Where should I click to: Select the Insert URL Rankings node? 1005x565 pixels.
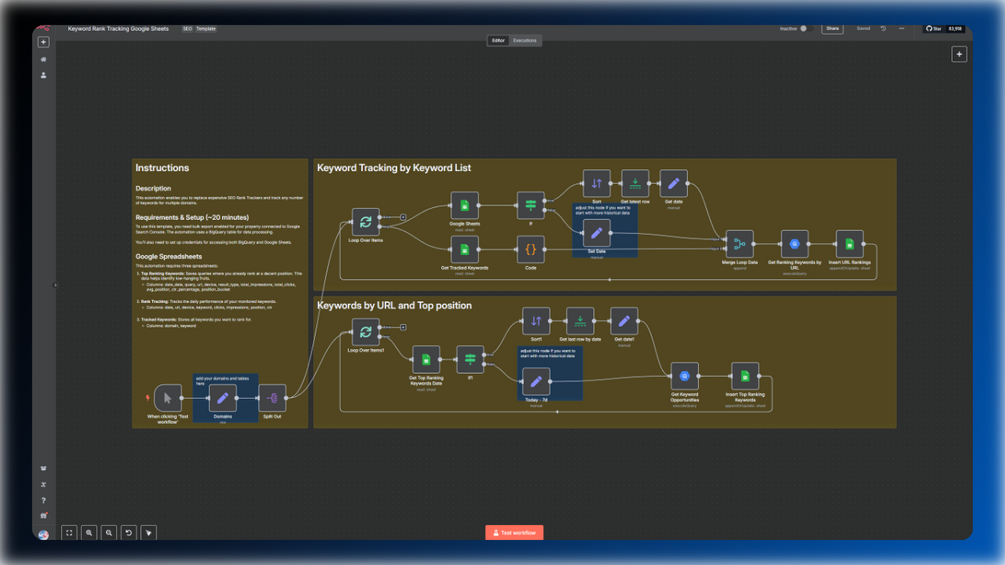(850, 244)
